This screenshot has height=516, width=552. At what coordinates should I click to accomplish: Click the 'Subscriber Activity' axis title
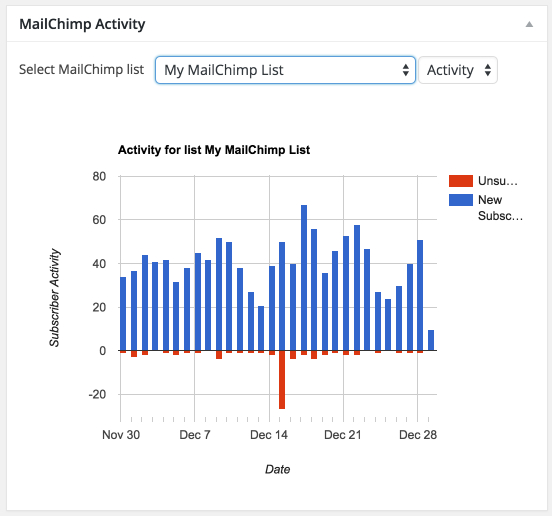point(55,298)
